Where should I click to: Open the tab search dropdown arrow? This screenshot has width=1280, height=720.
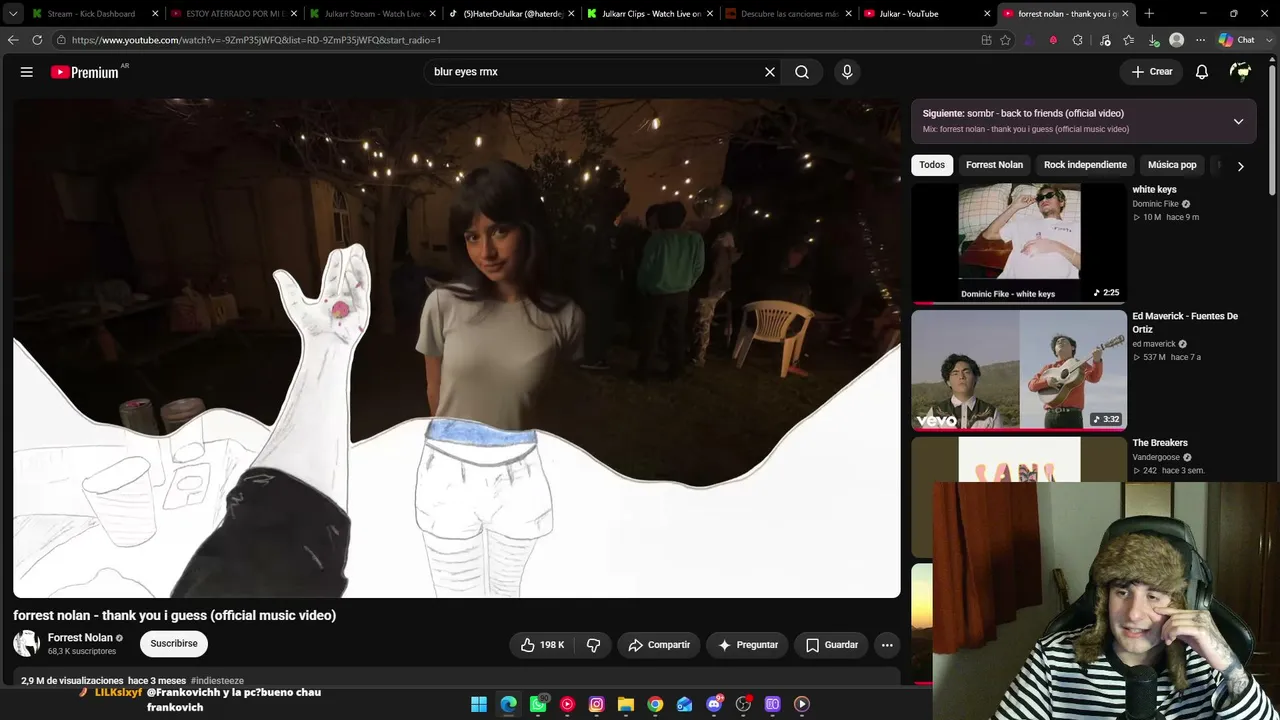tap(13, 14)
